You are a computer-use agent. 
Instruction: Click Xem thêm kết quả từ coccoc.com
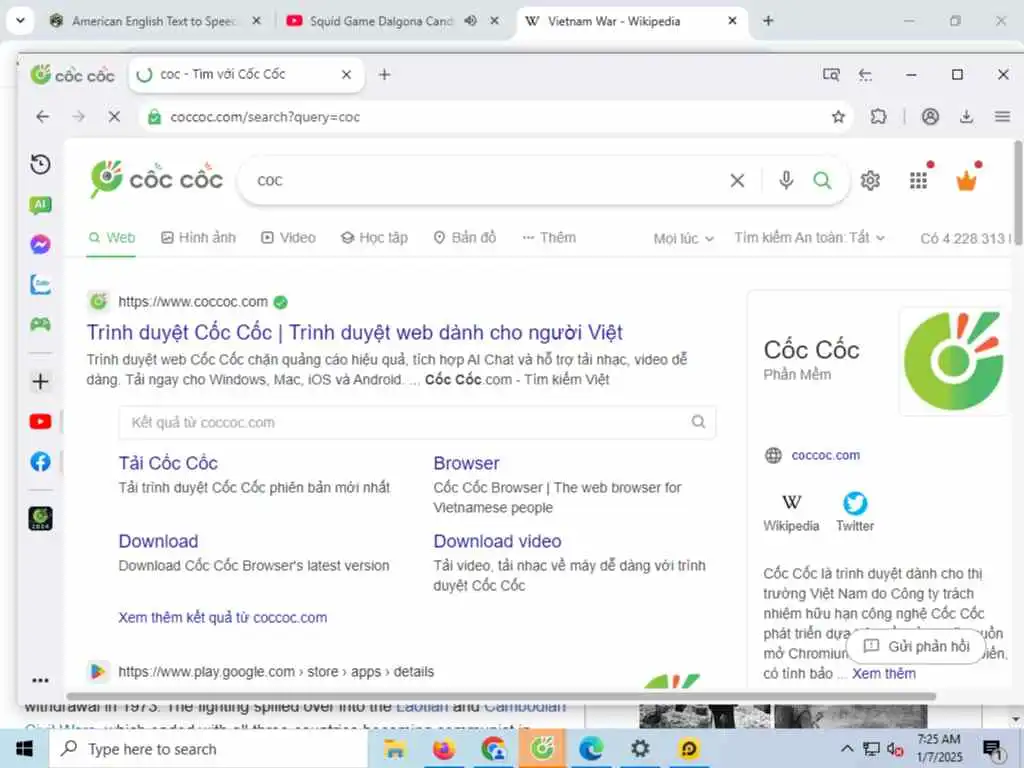(x=223, y=618)
